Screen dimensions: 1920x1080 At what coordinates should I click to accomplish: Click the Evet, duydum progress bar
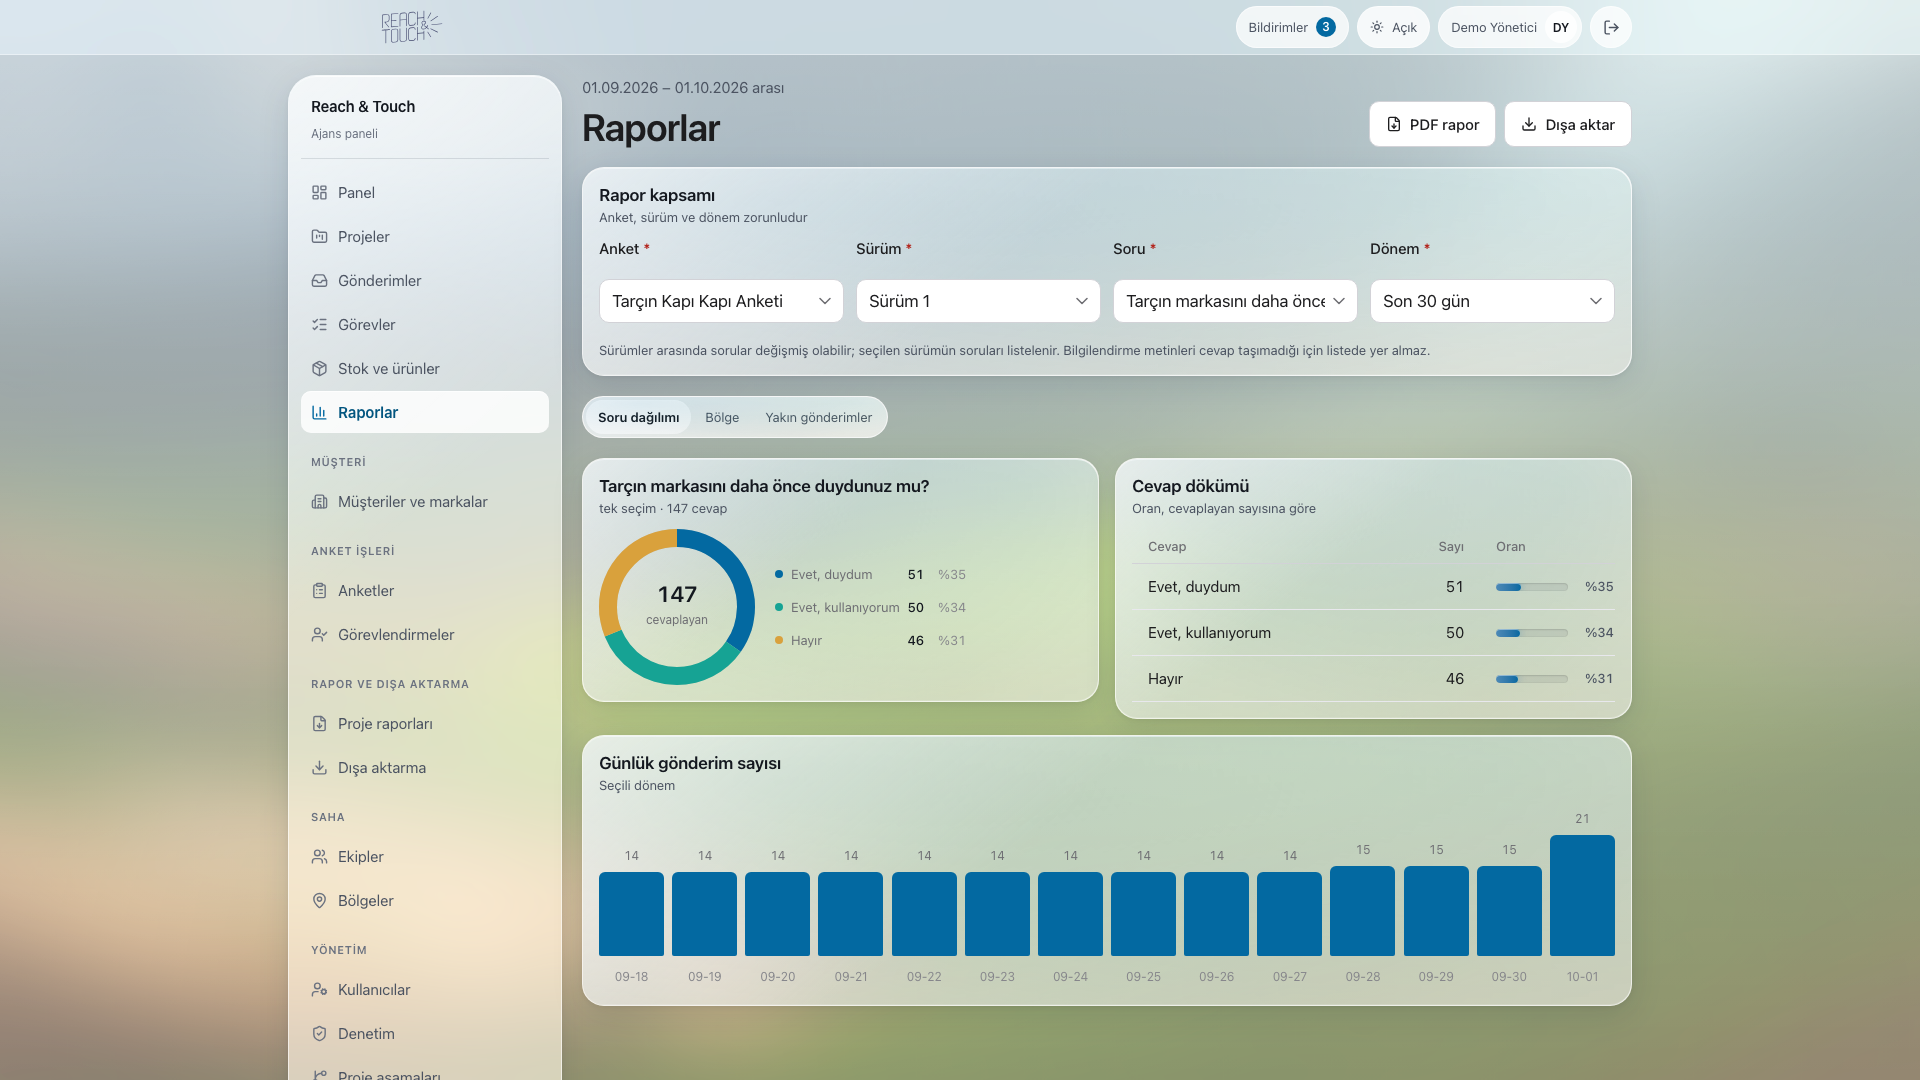[x=1531, y=587]
